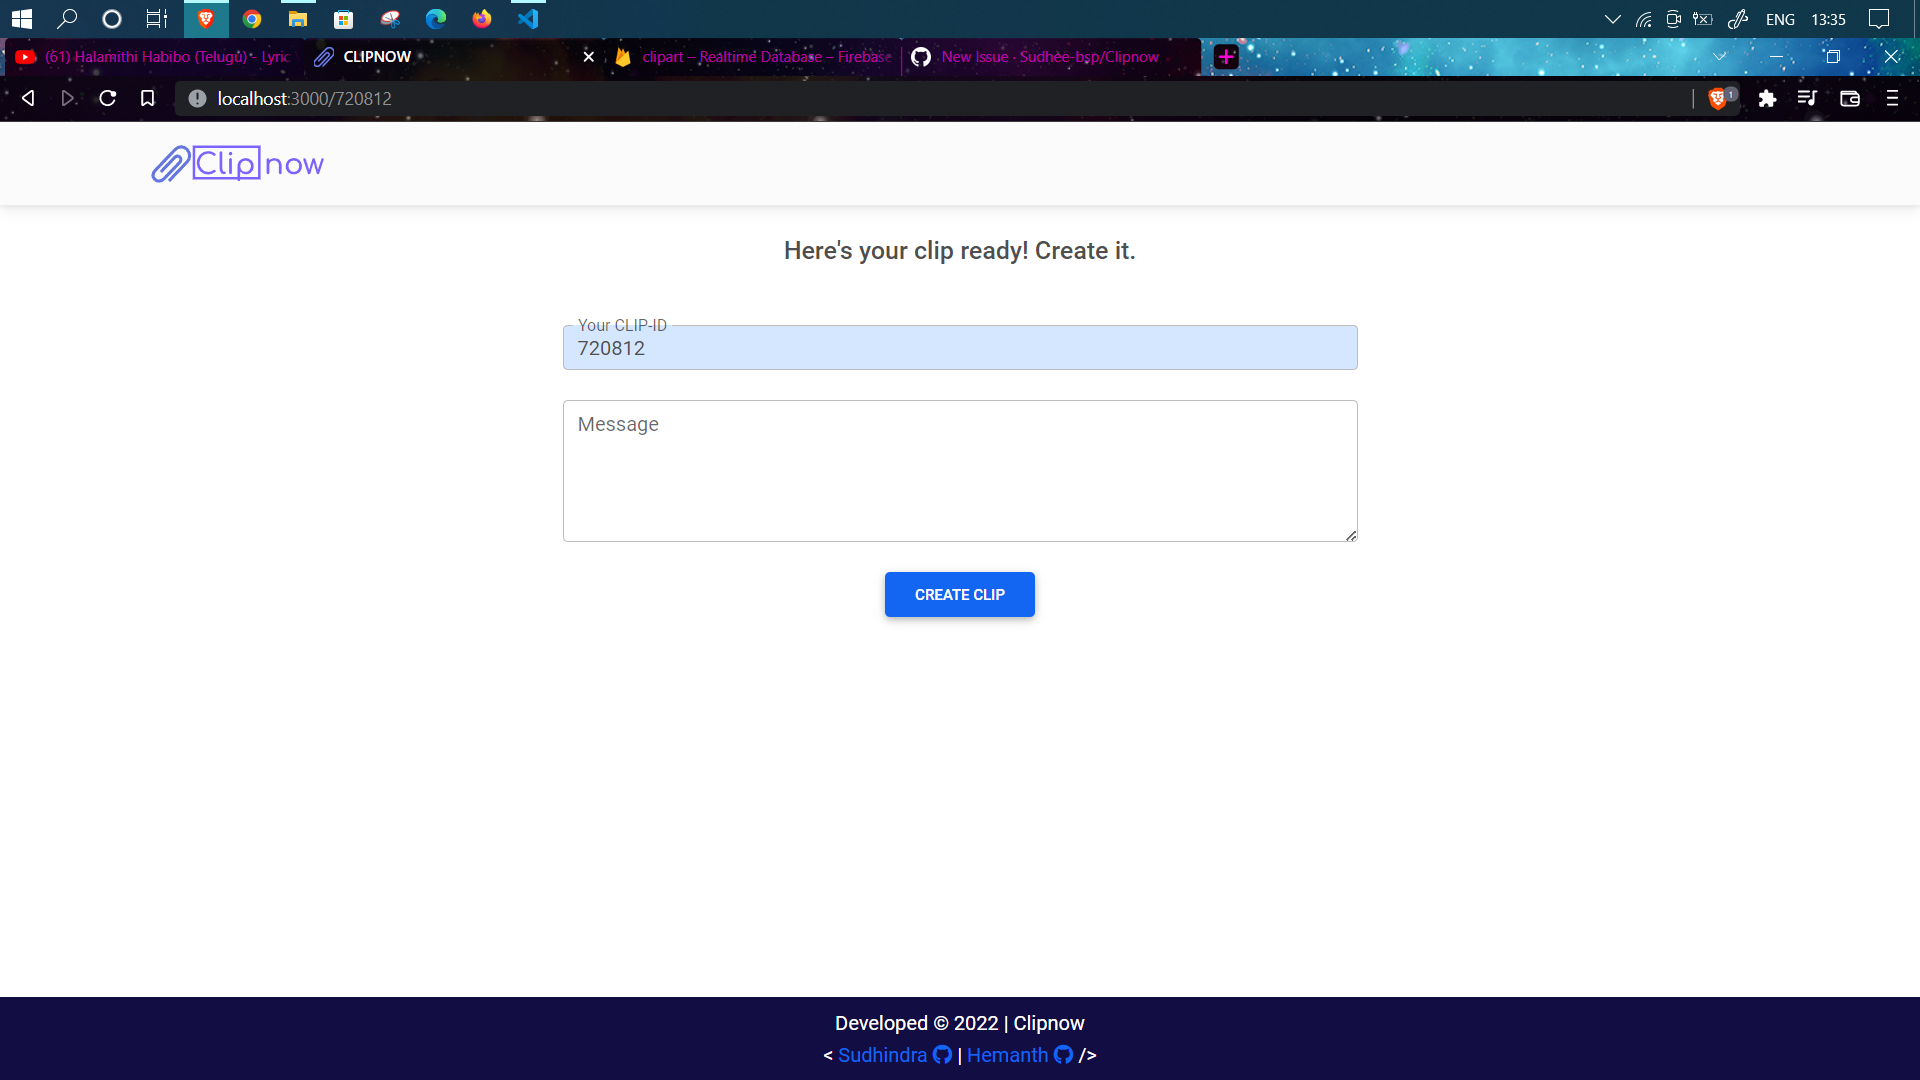The height and width of the screenshot is (1080, 1920).
Task: Expand the vertical tab list chevron
Action: click(x=1718, y=57)
